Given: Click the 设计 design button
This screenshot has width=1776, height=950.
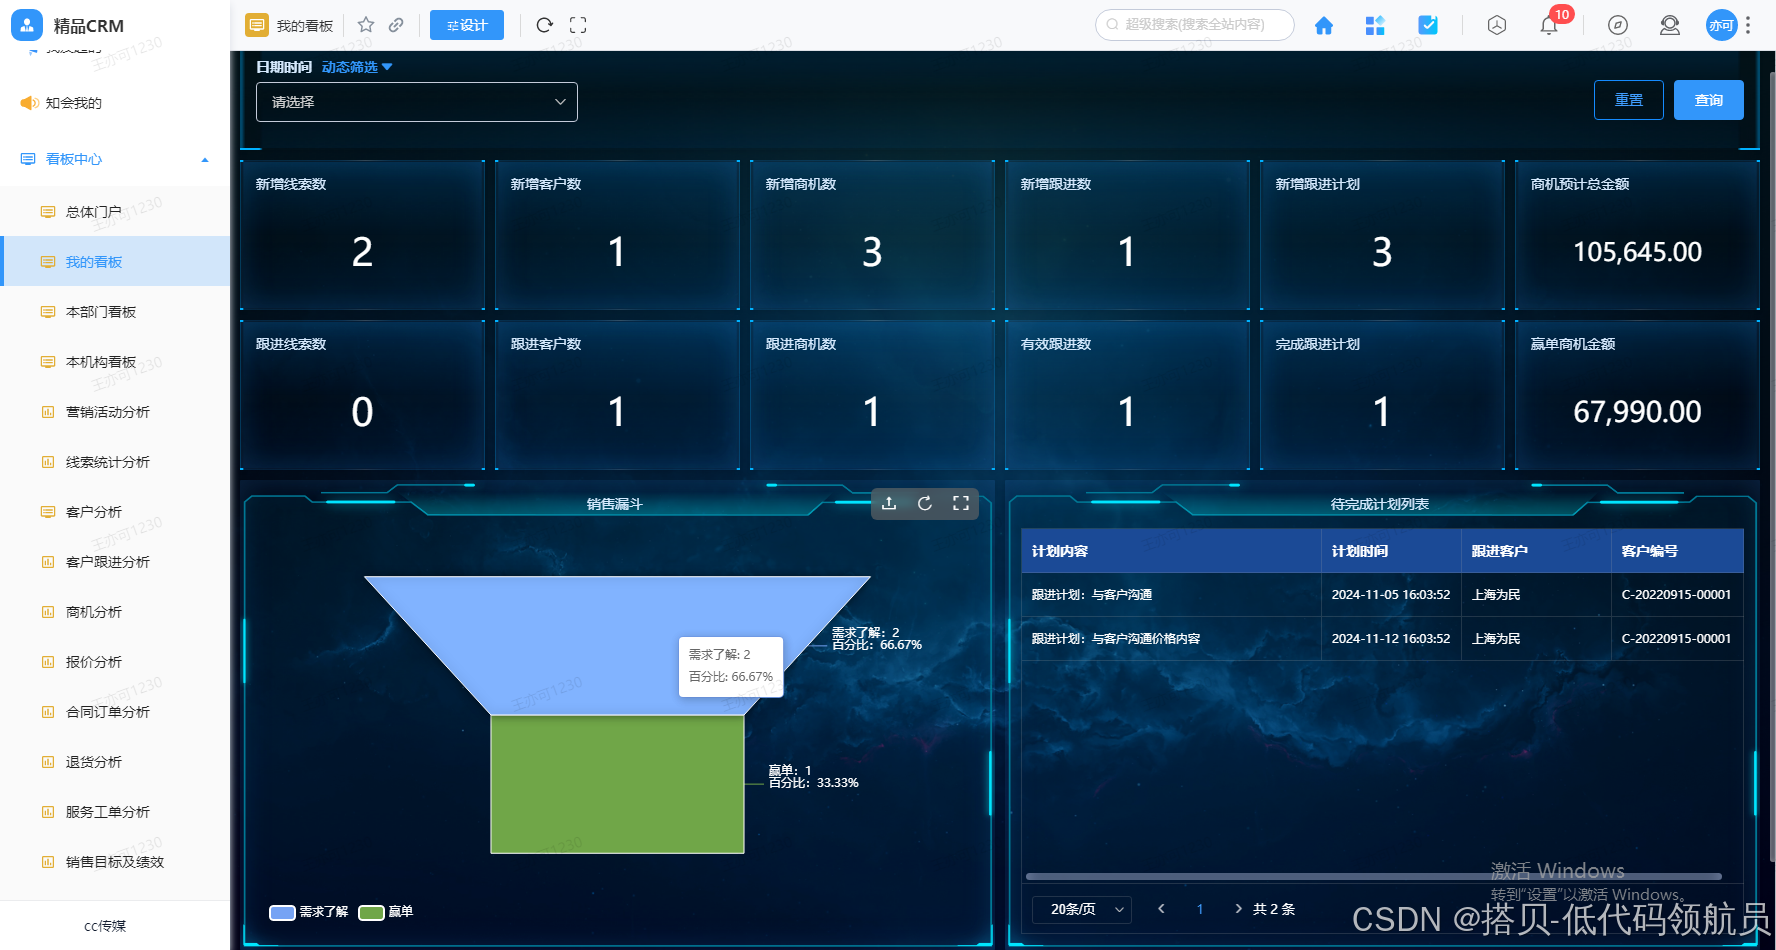Looking at the screenshot, I should click(467, 25).
